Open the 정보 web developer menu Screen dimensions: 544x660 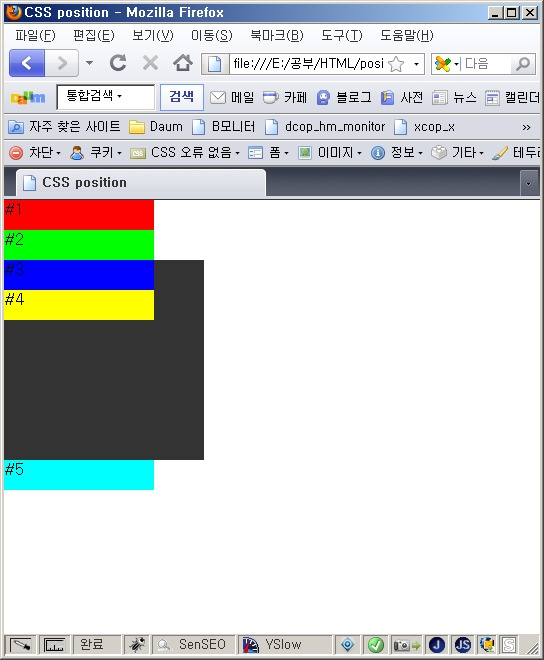[x=397, y=152]
